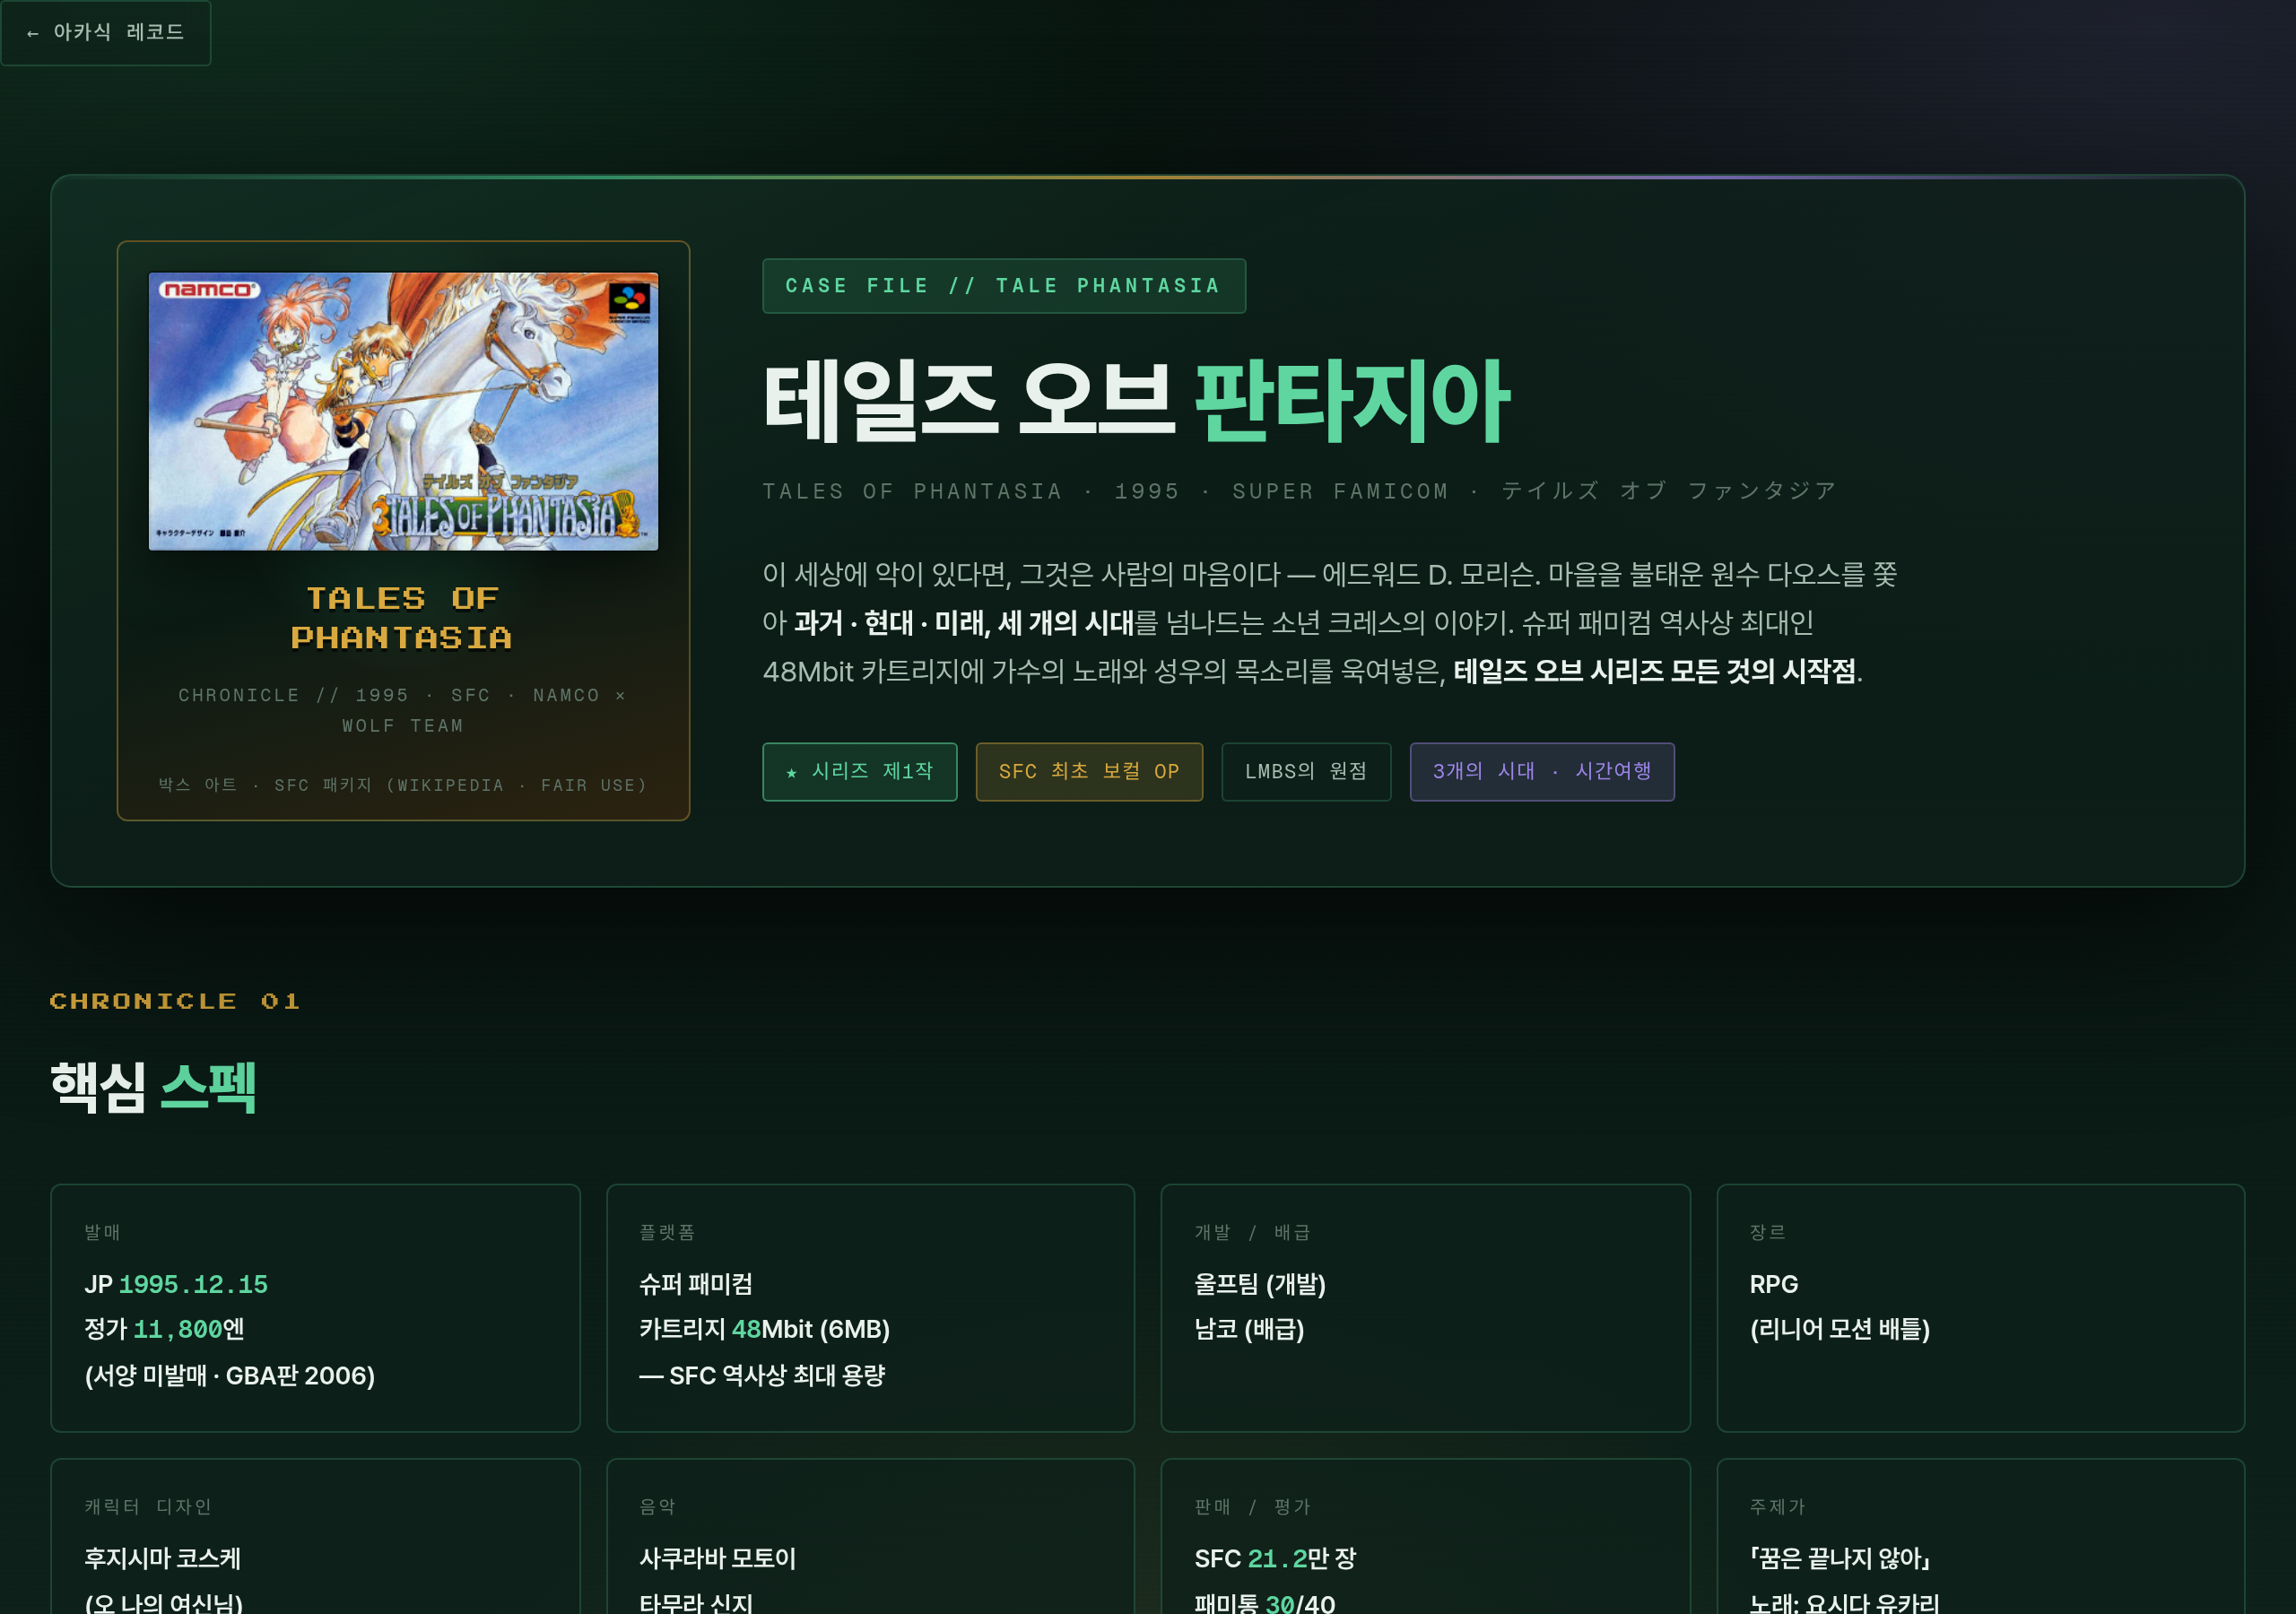The image size is (2296, 1614).
Task: Open the Tales of Phantasia box art
Action: (403, 411)
